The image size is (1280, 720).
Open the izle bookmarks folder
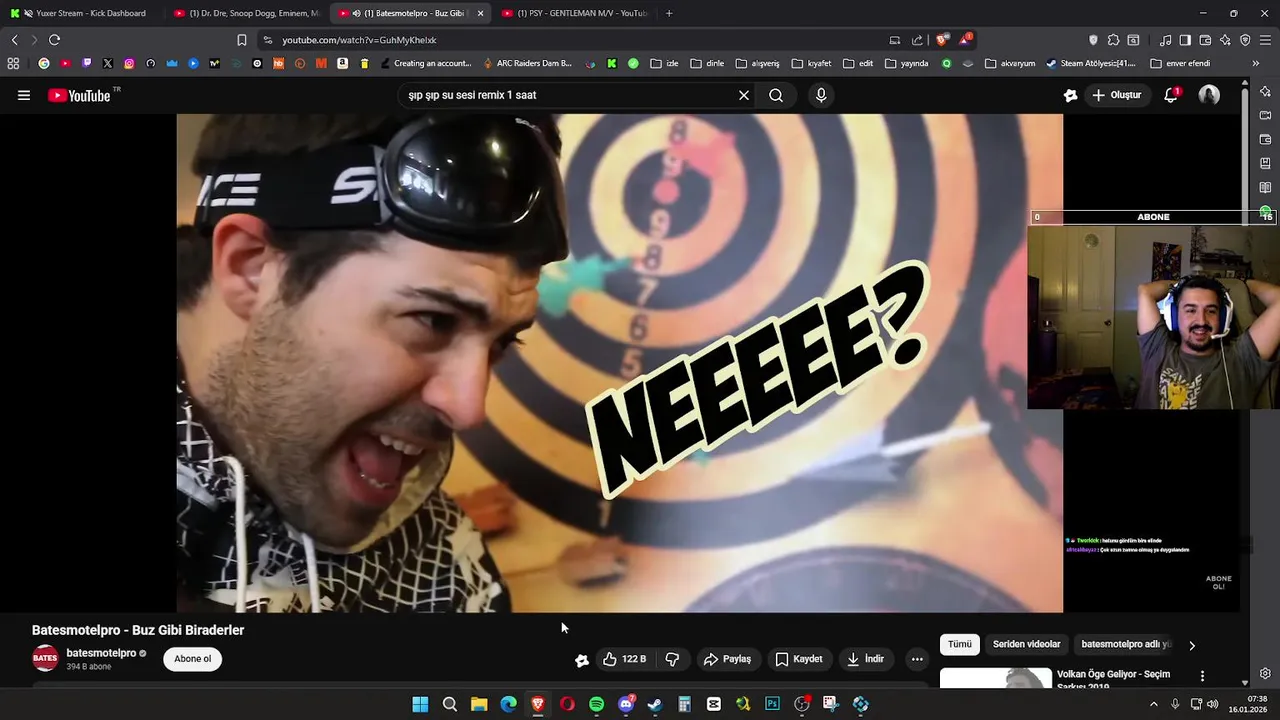[664, 63]
